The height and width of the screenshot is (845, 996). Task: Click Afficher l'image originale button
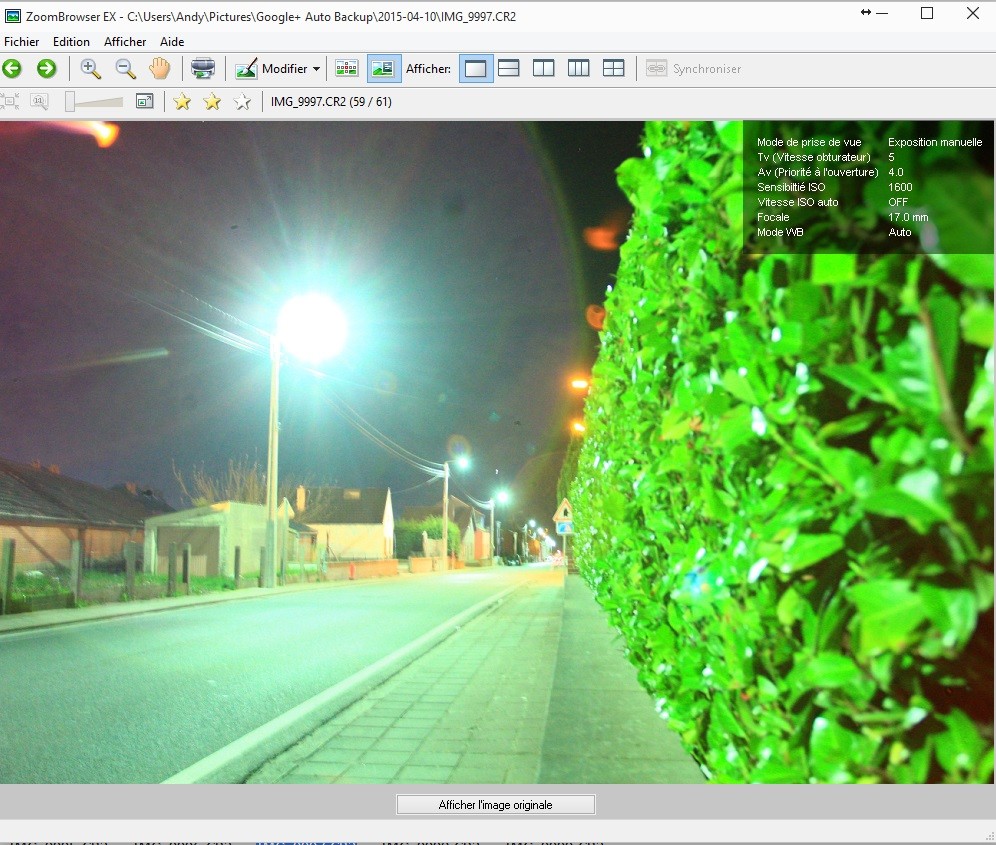(x=495, y=805)
